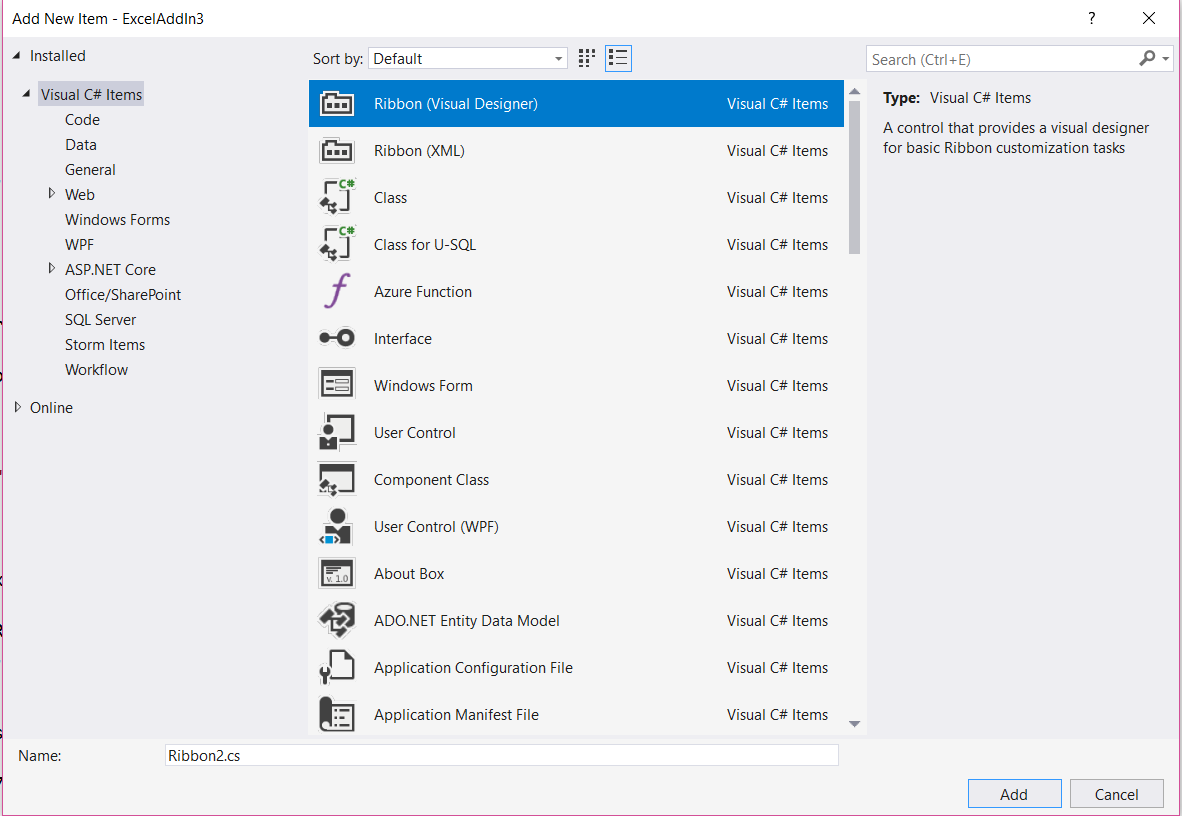Click the template list scrollbar down arrow
Screen dimensions: 1182x816
pyautogui.click(x=854, y=723)
